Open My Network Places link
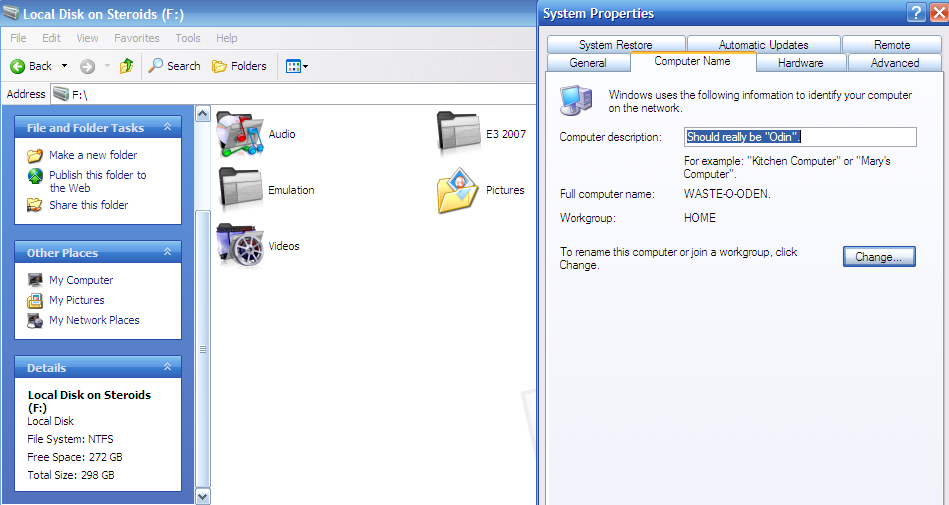The height and width of the screenshot is (505, 949). (x=94, y=320)
